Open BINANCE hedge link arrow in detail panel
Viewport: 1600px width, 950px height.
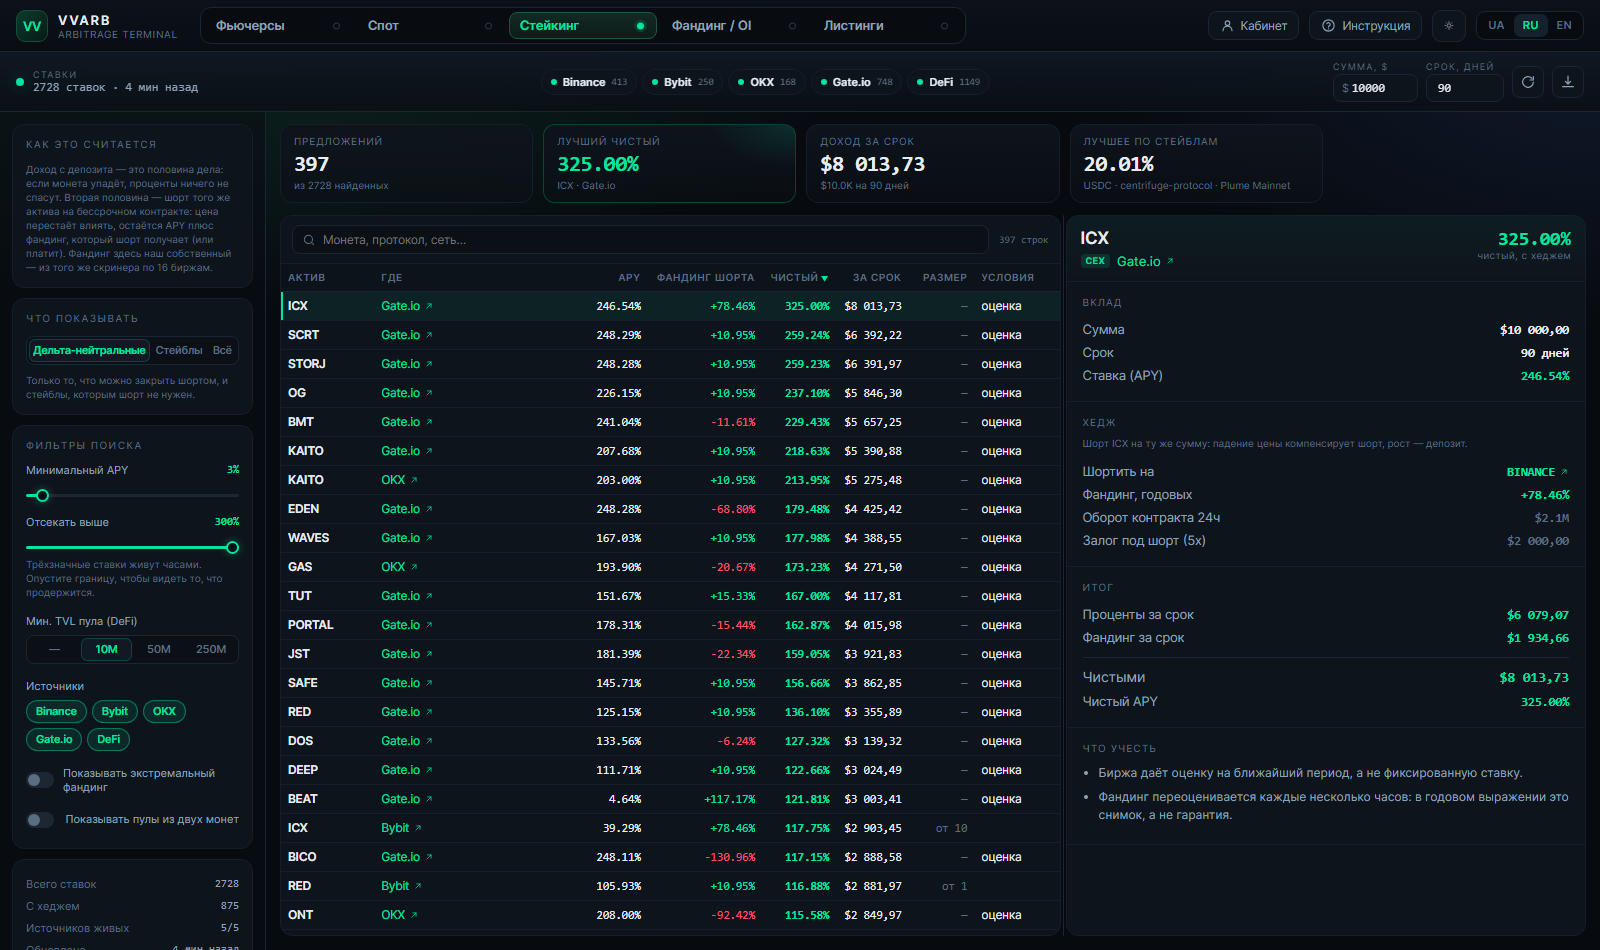[x=1564, y=472]
